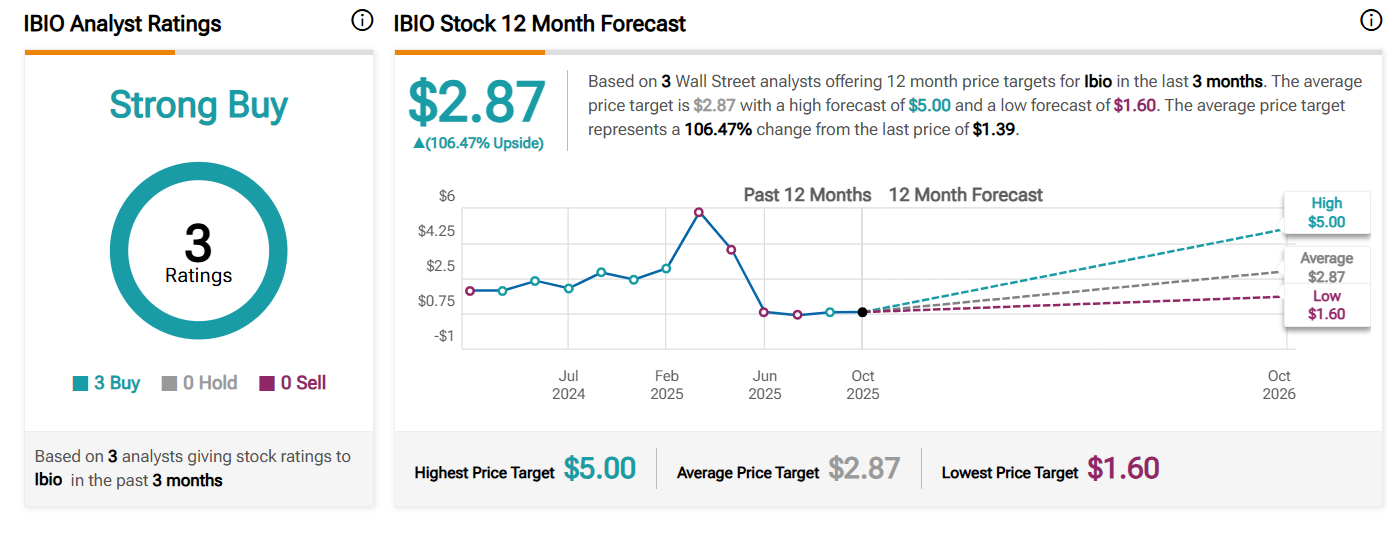The width and height of the screenshot is (1387, 553).
Task: Click the 106.47% Upside indicator
Action: tap(478, 143)
